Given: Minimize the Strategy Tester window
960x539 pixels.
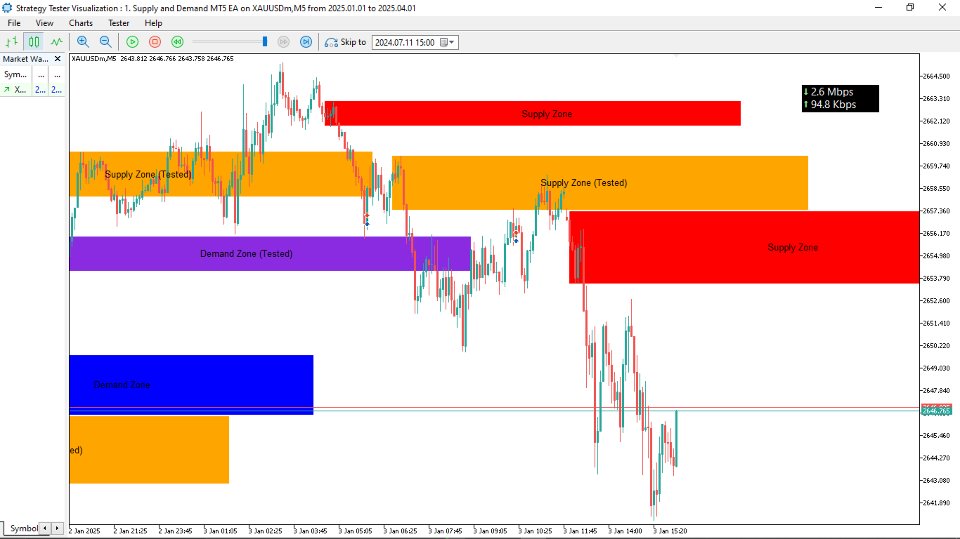Looking at the screenshot, I should [x=879, y=7].
